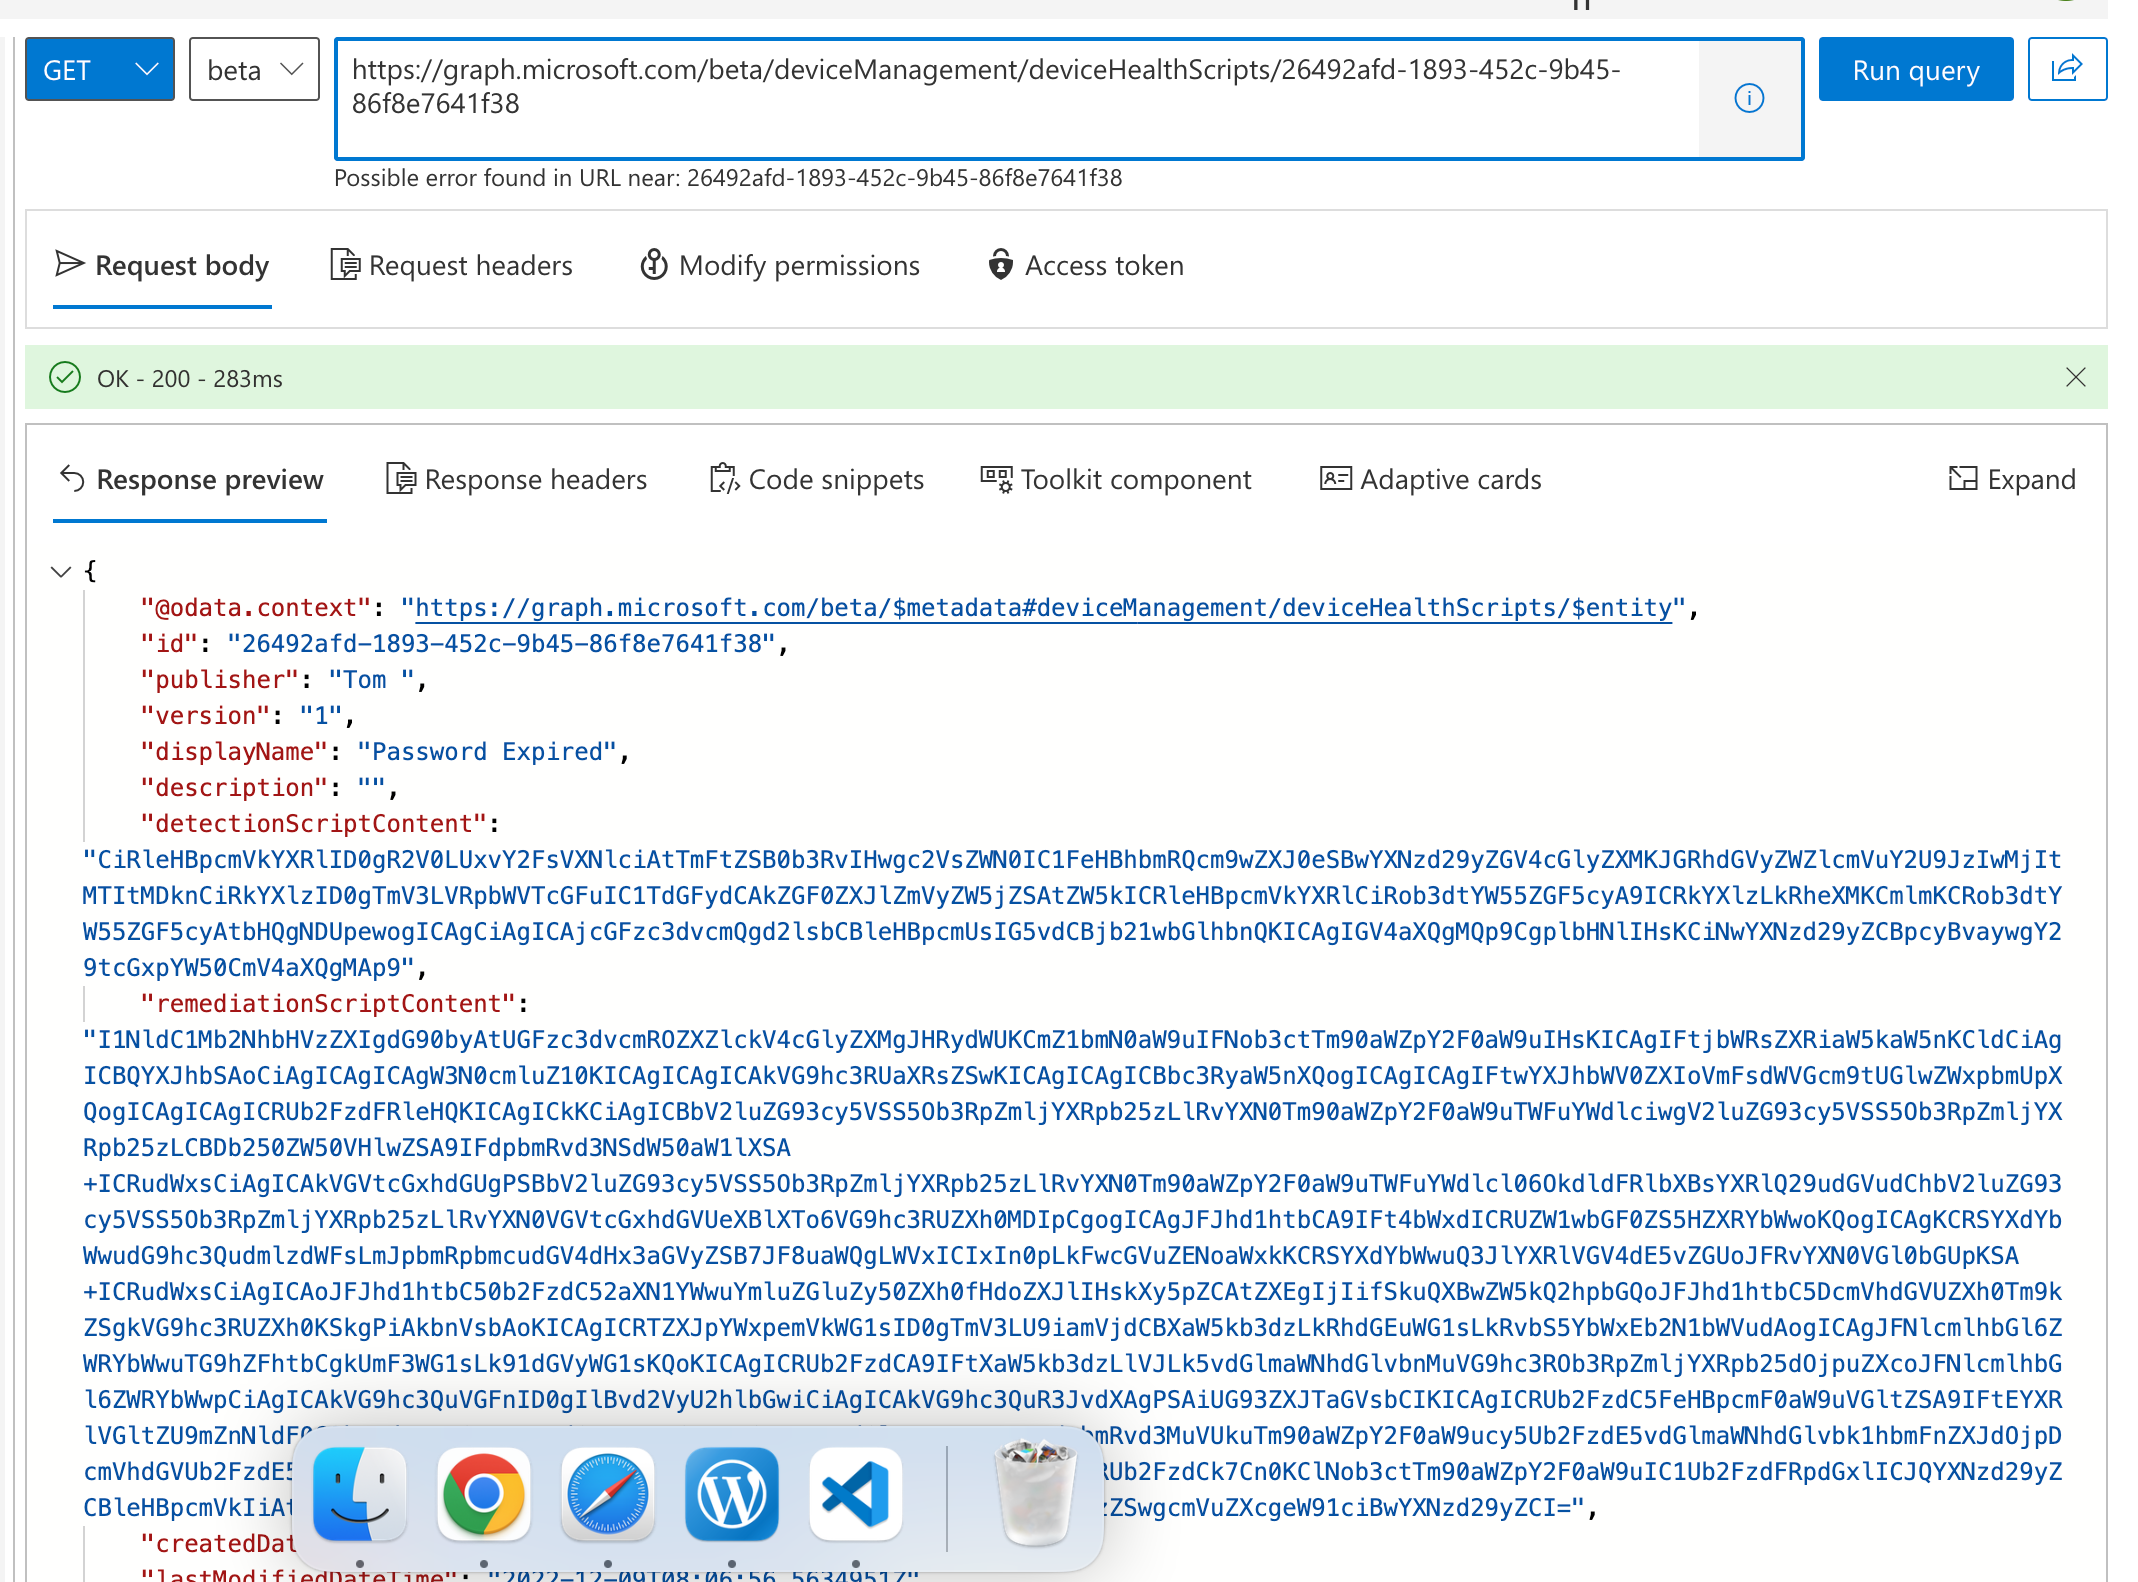Open the Adaptive cards view

(1429, 479)
